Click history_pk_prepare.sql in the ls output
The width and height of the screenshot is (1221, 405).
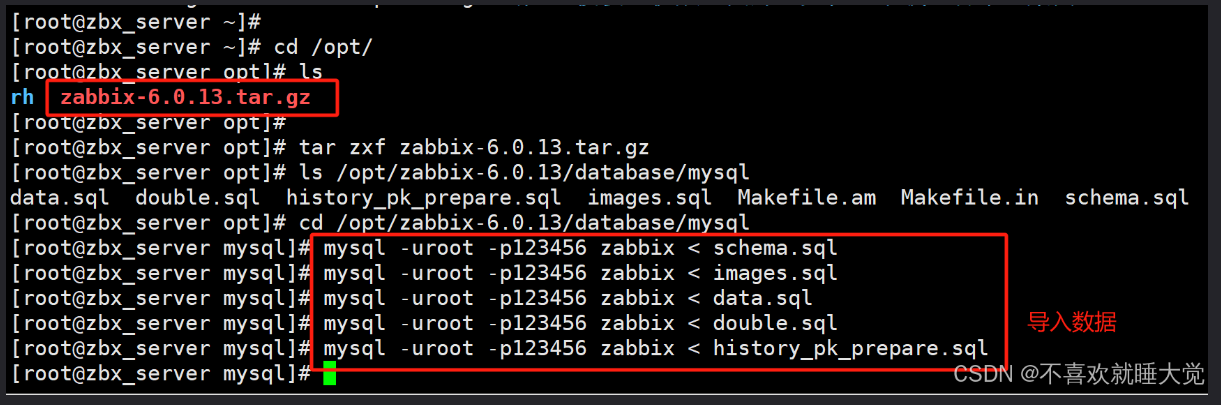pyautogui.click(x=424, y=198)
